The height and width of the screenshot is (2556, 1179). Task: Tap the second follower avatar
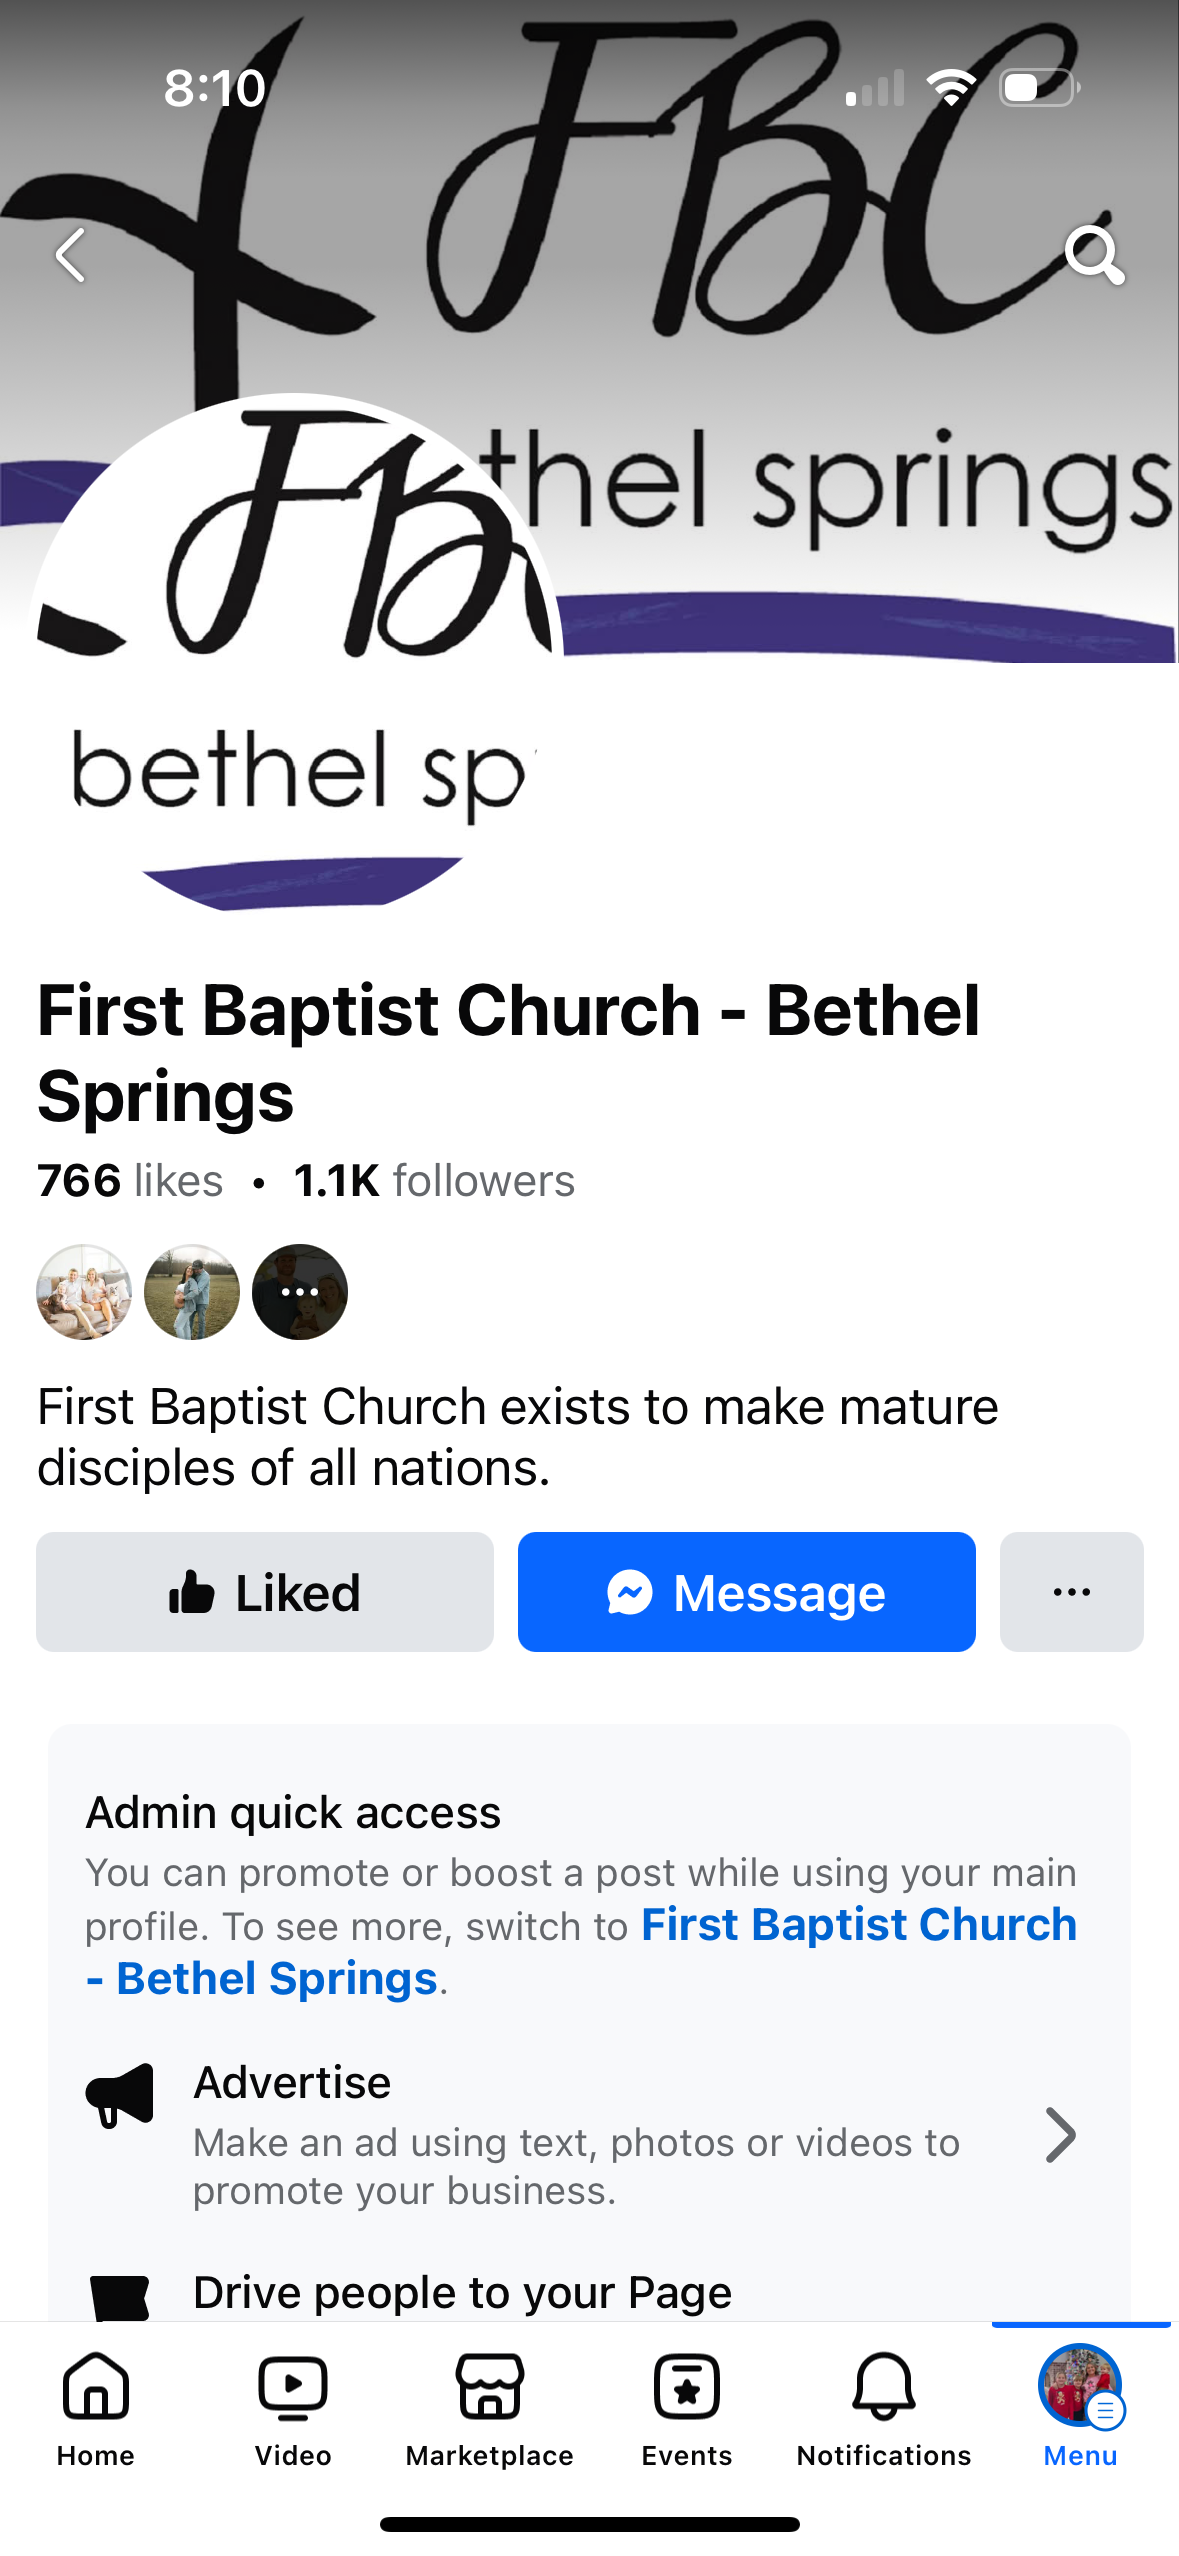pos(192,1292)
